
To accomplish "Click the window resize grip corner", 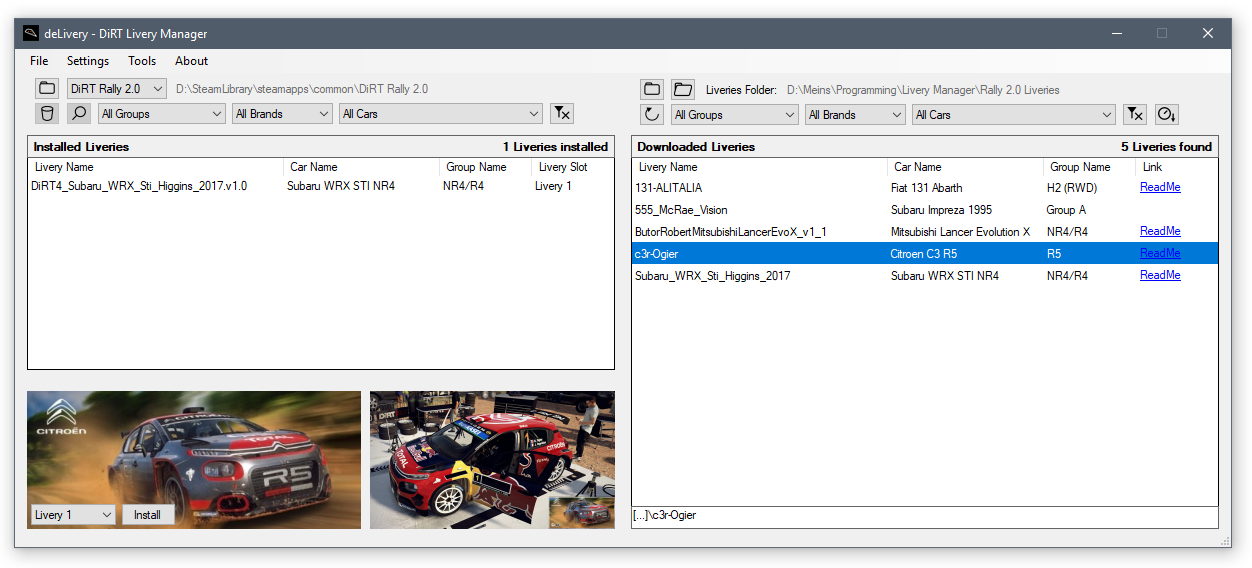I will pos(1225,541).
